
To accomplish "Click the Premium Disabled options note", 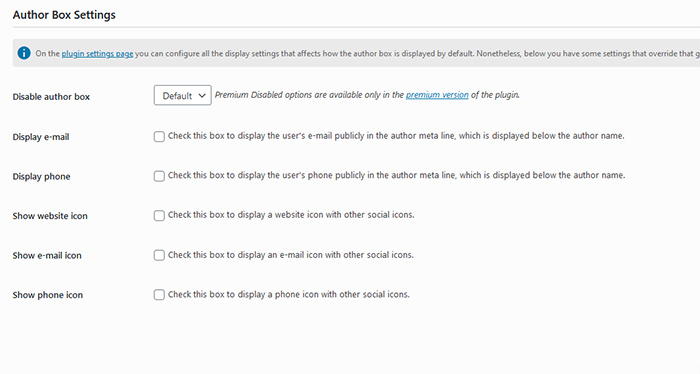I will [x=367, y=95].
